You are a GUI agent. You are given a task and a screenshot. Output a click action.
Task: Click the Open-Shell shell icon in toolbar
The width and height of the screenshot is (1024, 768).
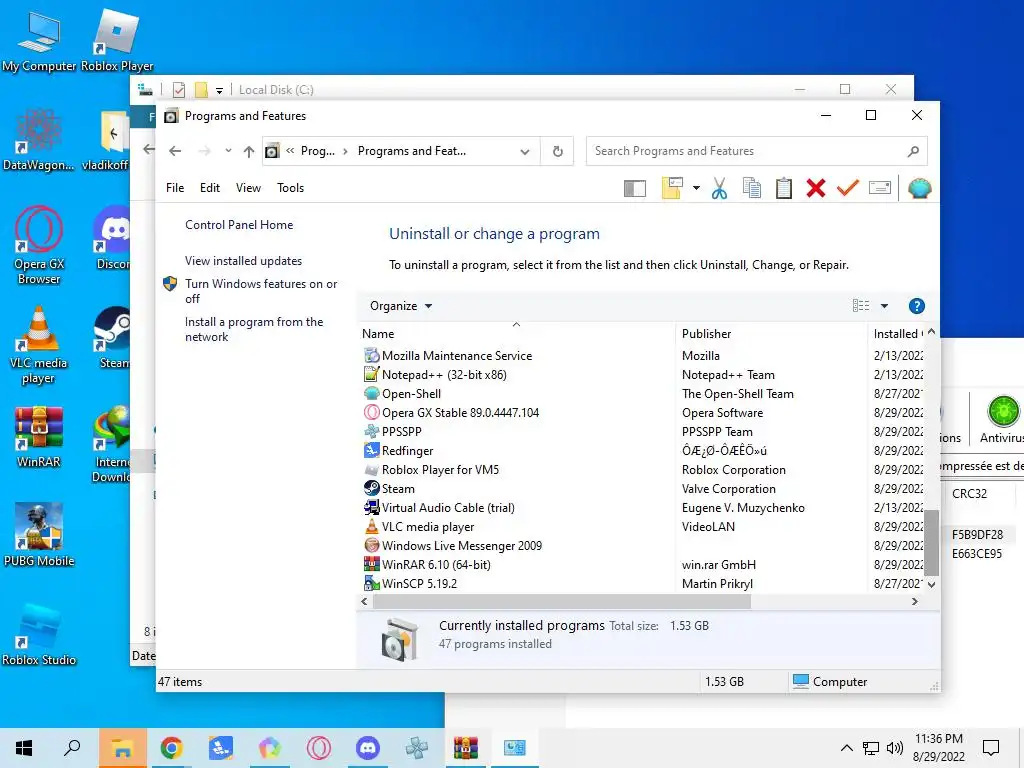click(919, 189)
